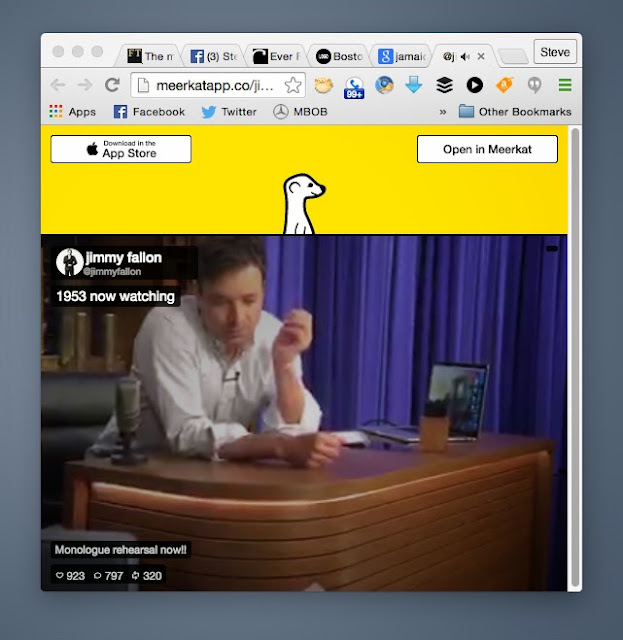Bookmark this page with the star icon
This screenshot has width=623, height=640.
coord(293,85)
